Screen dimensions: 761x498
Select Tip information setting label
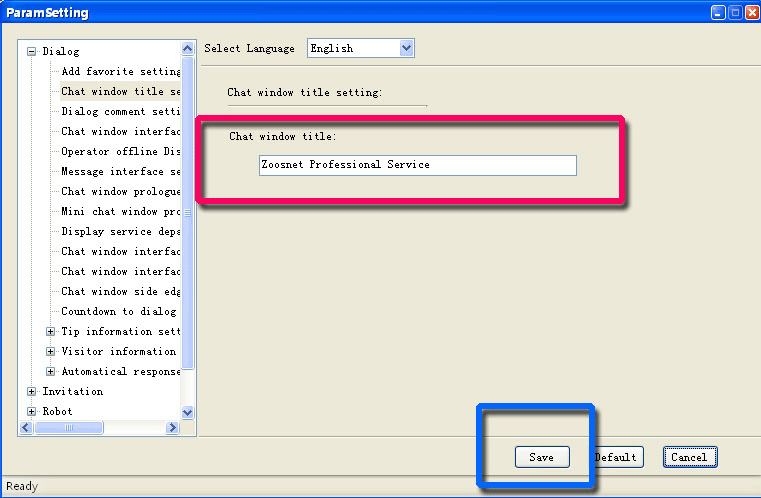click(120, 332)
